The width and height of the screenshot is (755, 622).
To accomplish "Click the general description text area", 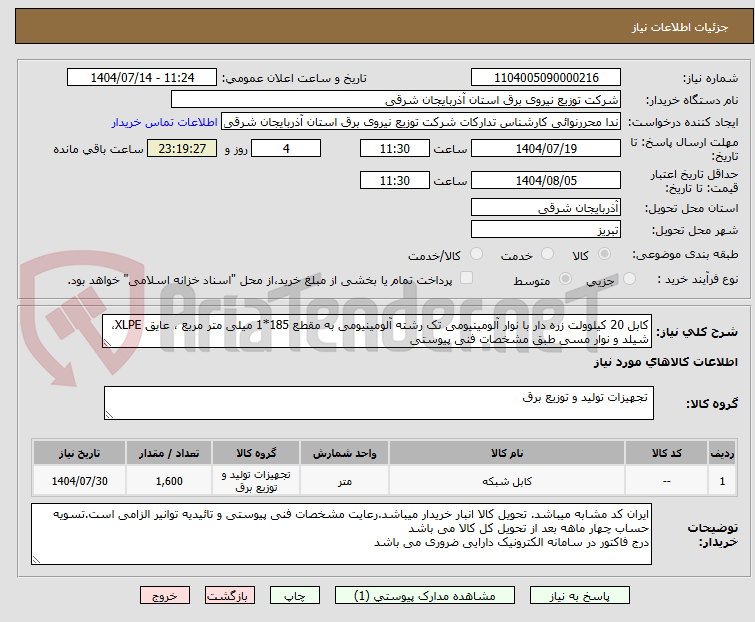I will coord(377,331).
